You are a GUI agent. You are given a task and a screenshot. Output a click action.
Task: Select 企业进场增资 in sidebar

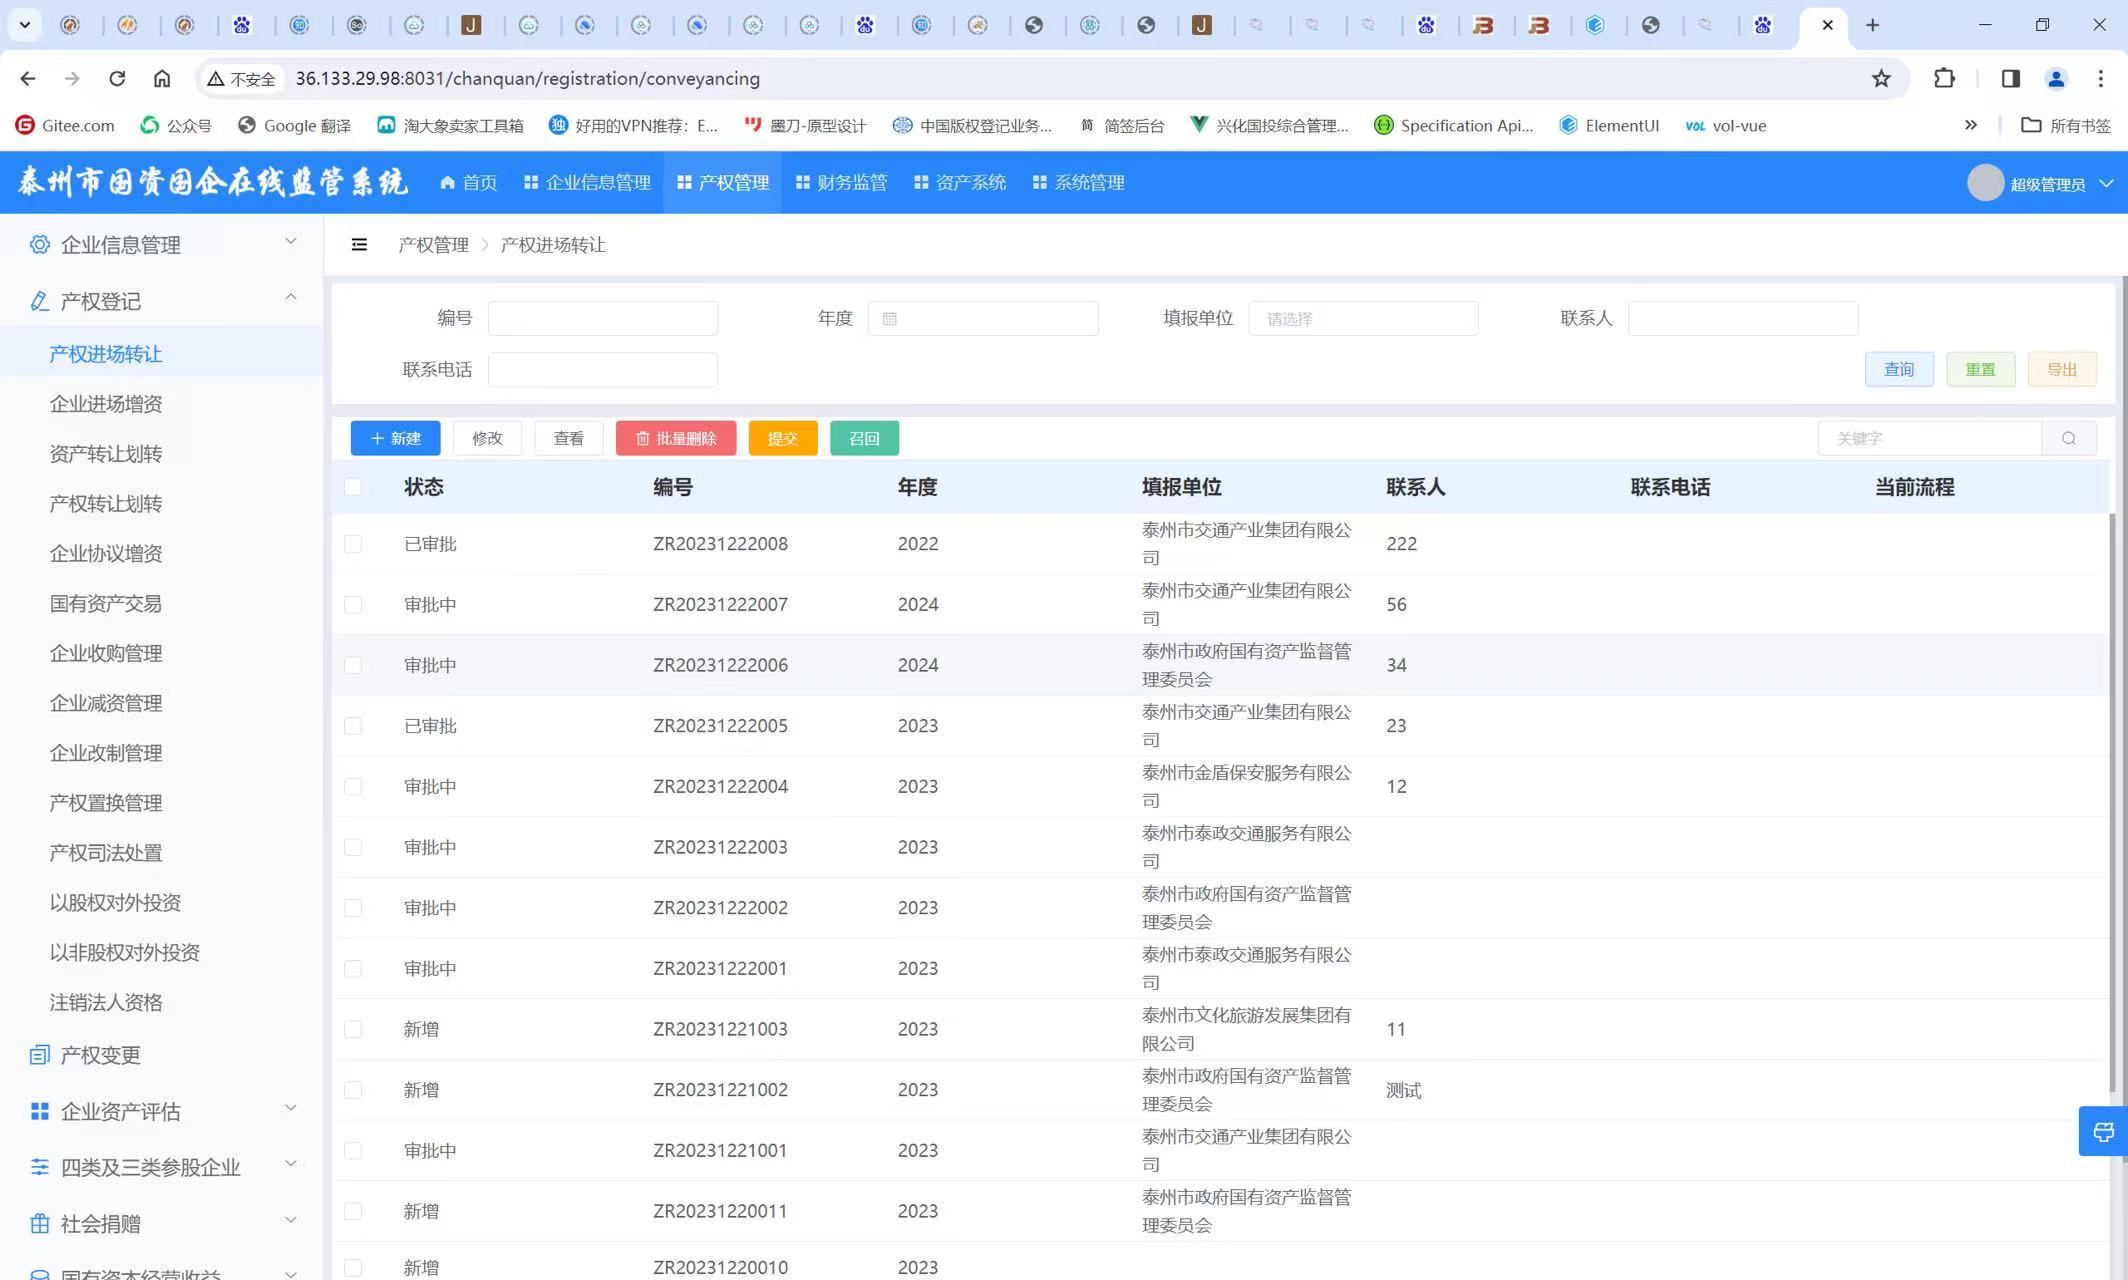[x=106, y=404]
